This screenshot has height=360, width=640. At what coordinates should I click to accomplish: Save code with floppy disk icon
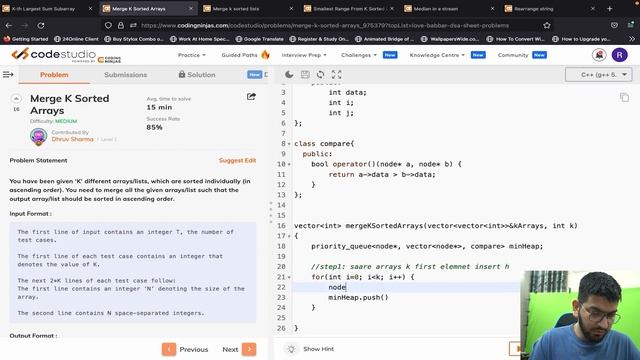305,74
